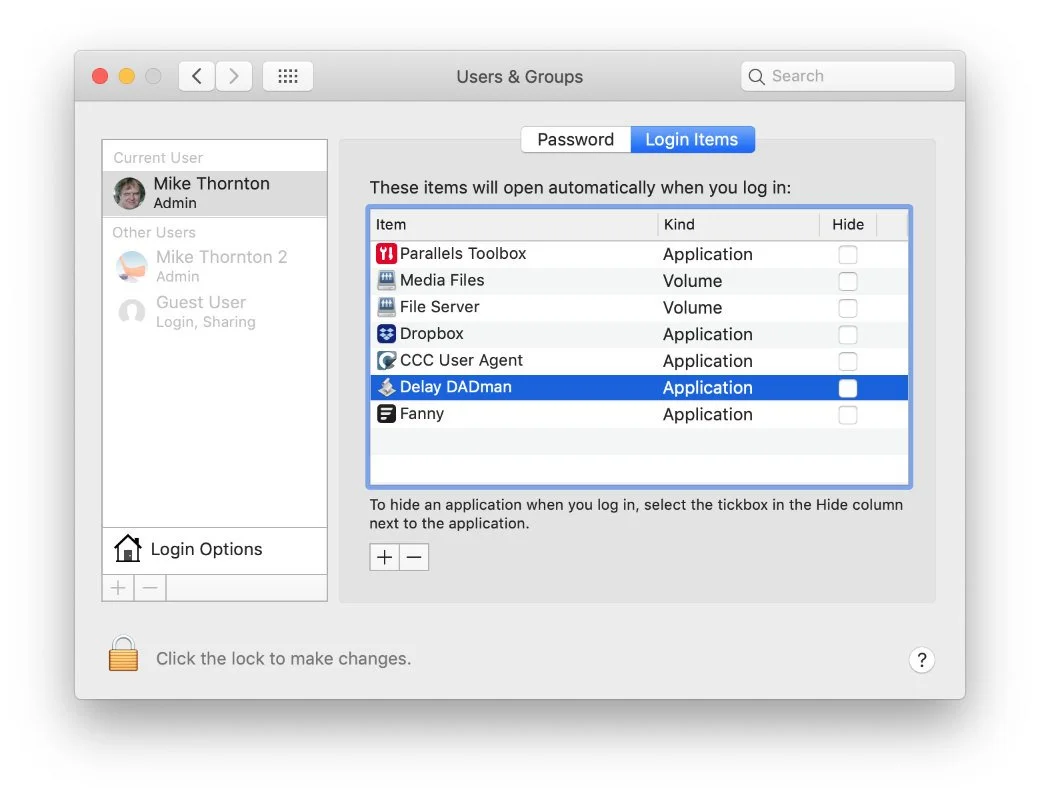1040x798 pixels.
Task: Click the Parallels Toolbox app icon
Action: point(386,253)
